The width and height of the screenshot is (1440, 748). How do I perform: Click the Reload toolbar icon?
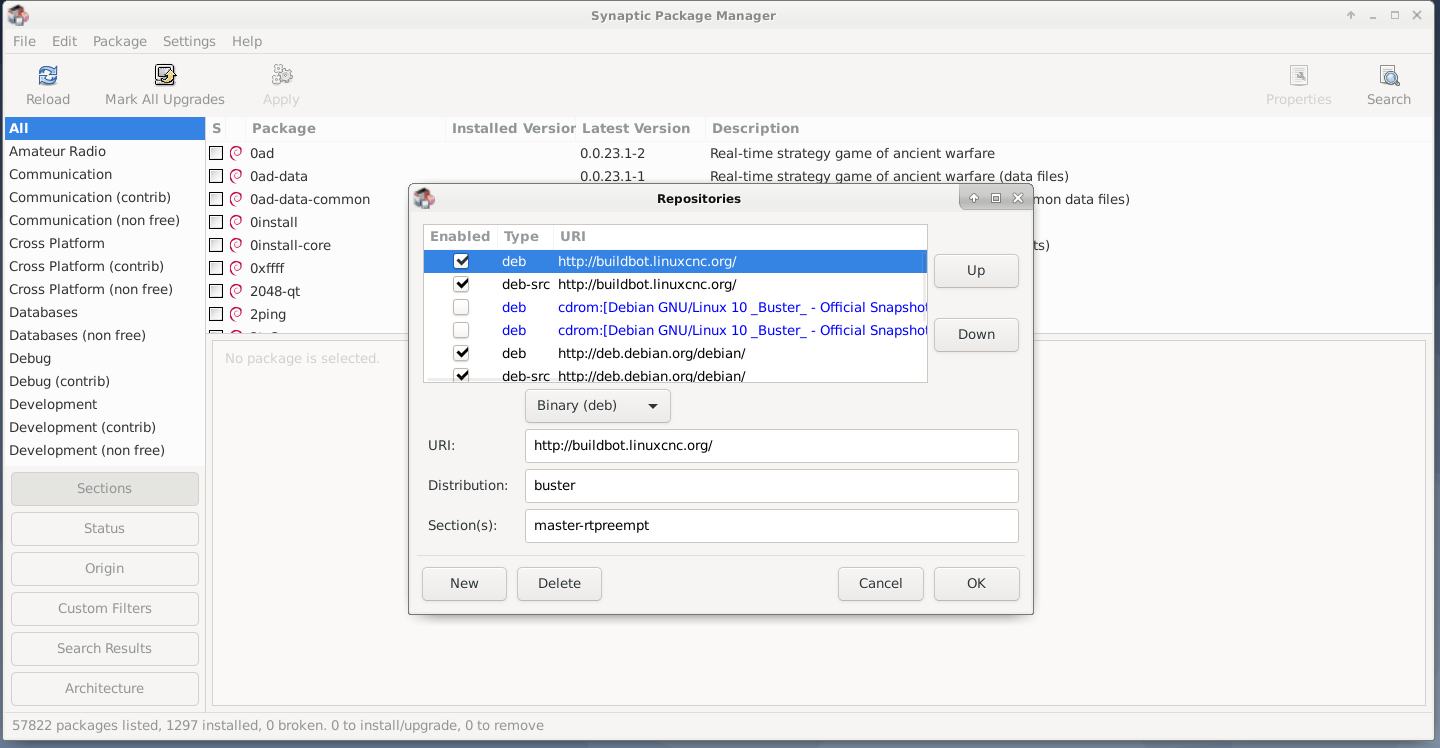(x=48, y=75)
